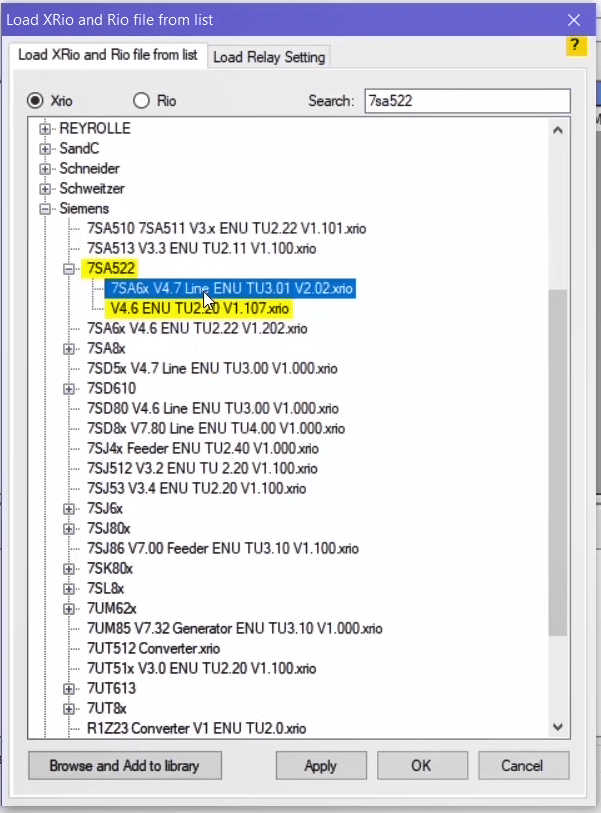
Task: Click the Cancel button
Action: pos(521,766)
